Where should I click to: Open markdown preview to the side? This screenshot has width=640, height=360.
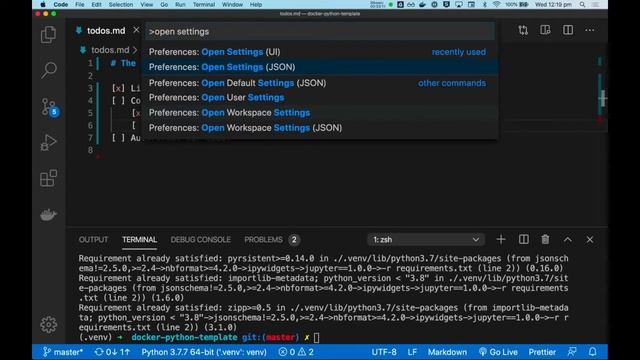[545, 30]
